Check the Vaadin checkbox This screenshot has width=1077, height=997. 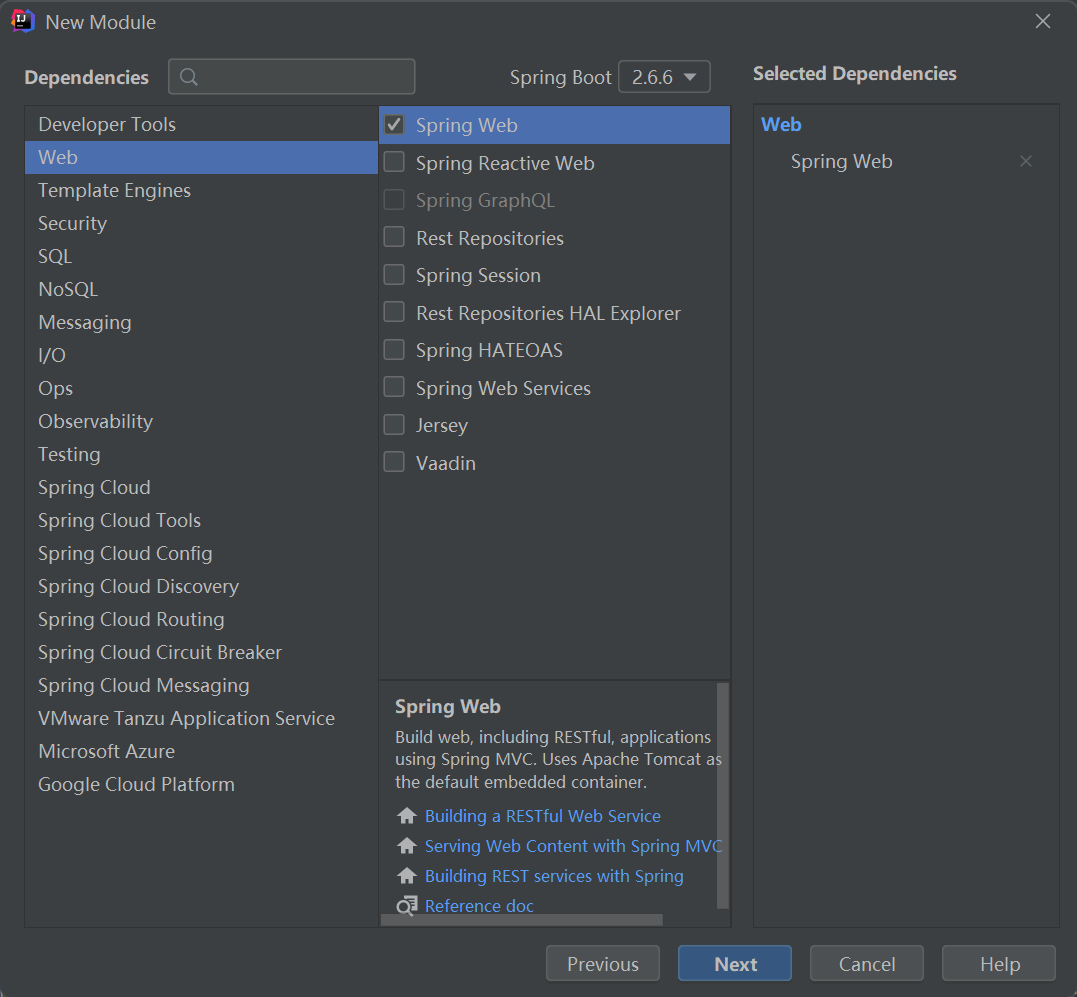pyautogui.click(x=394, y=462)
